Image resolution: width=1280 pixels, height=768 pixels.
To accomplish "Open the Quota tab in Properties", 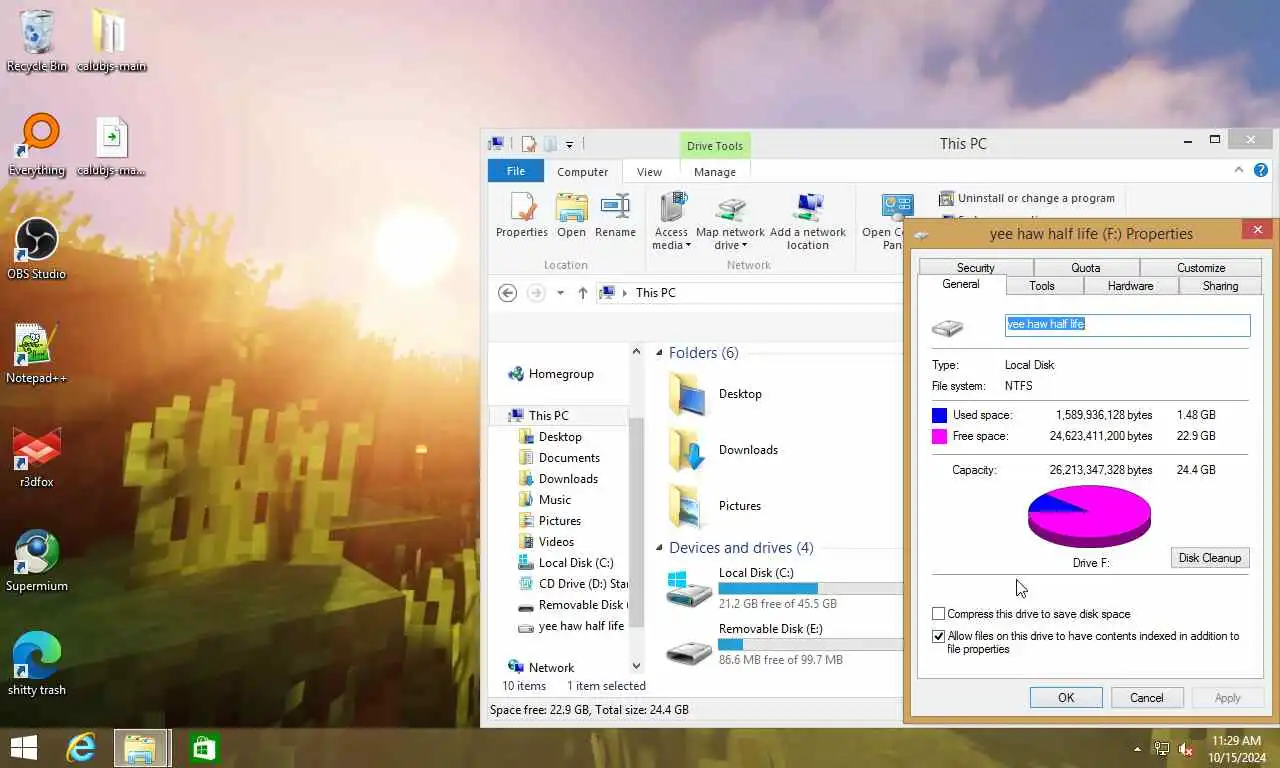I will (1086, 268).
